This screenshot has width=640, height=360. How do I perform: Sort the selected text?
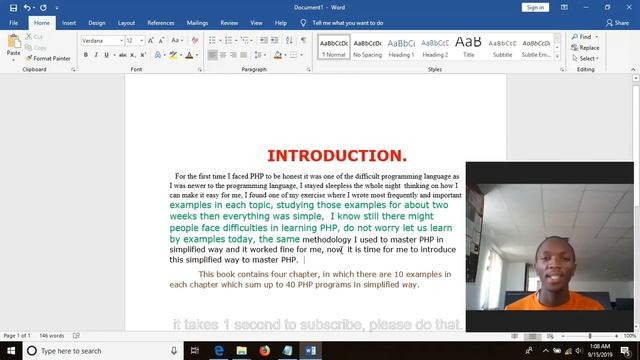[289, 40]
